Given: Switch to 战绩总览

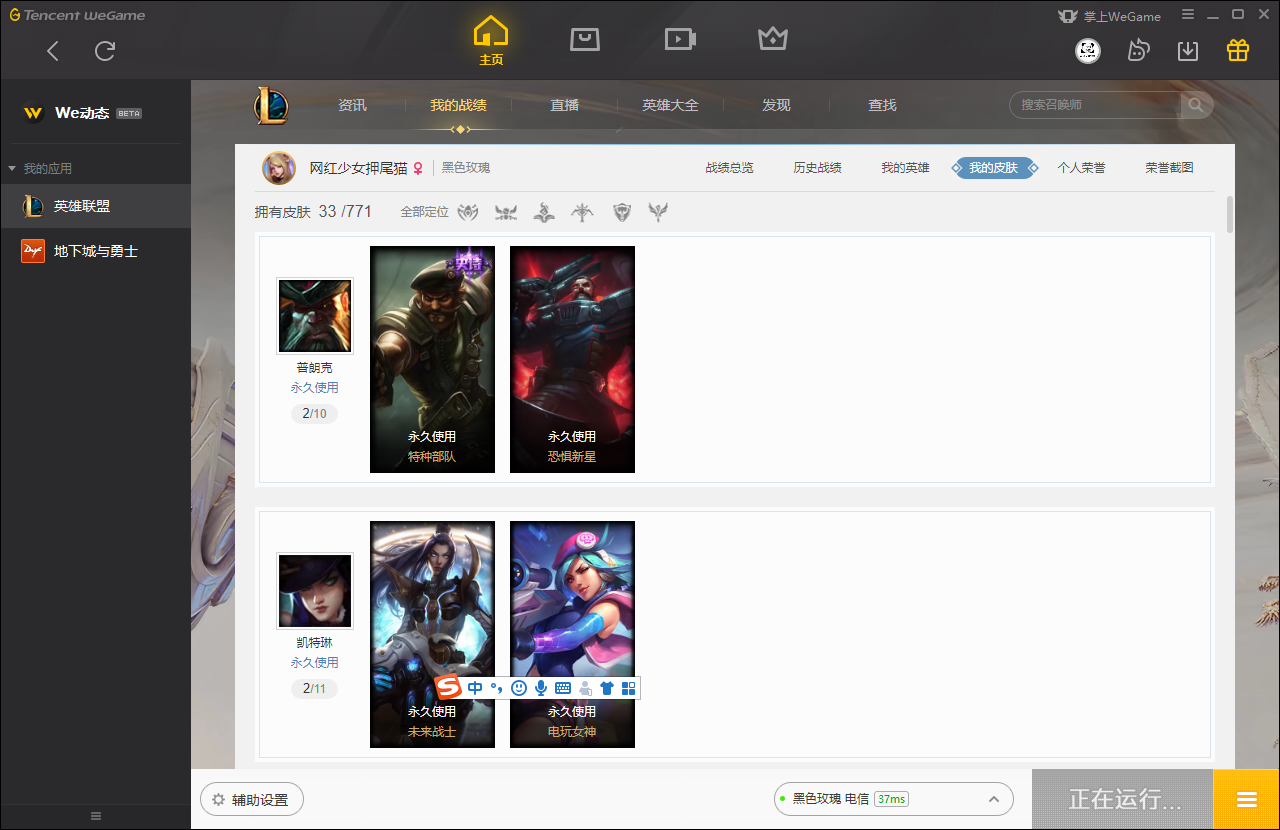Looking at the screenshot, I should coord(729,168).
